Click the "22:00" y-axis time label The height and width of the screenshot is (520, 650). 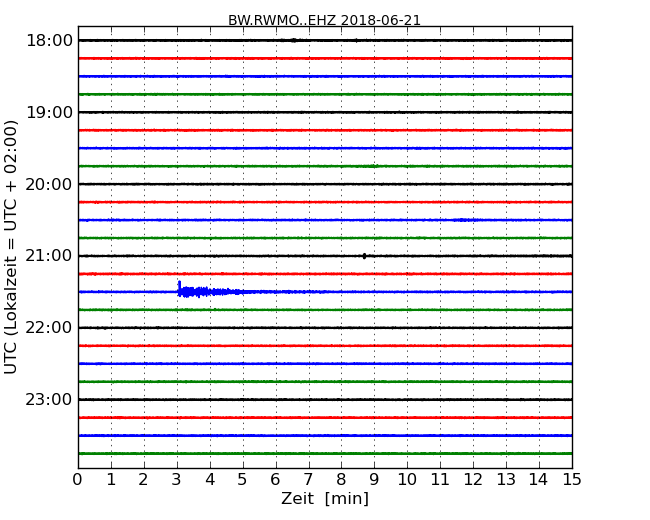pyautogui.click(x=49, y=328)
